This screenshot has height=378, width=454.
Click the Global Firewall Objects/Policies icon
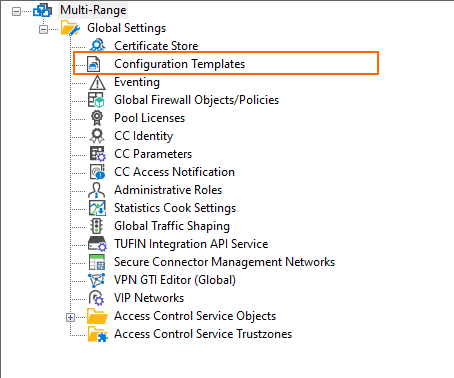coord(96,100)
